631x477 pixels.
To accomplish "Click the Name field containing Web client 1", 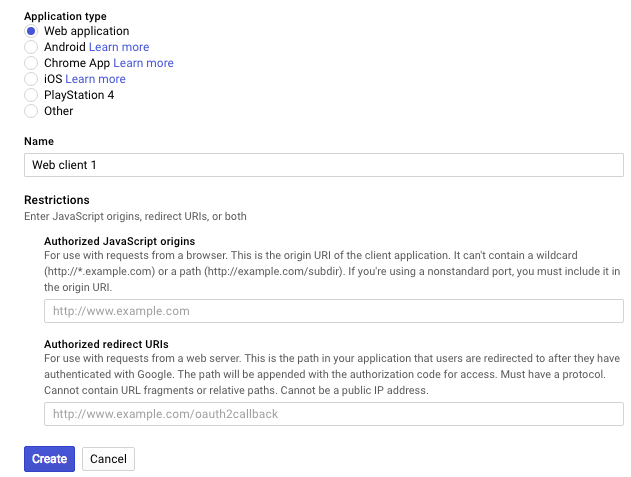I will (323, 165).
